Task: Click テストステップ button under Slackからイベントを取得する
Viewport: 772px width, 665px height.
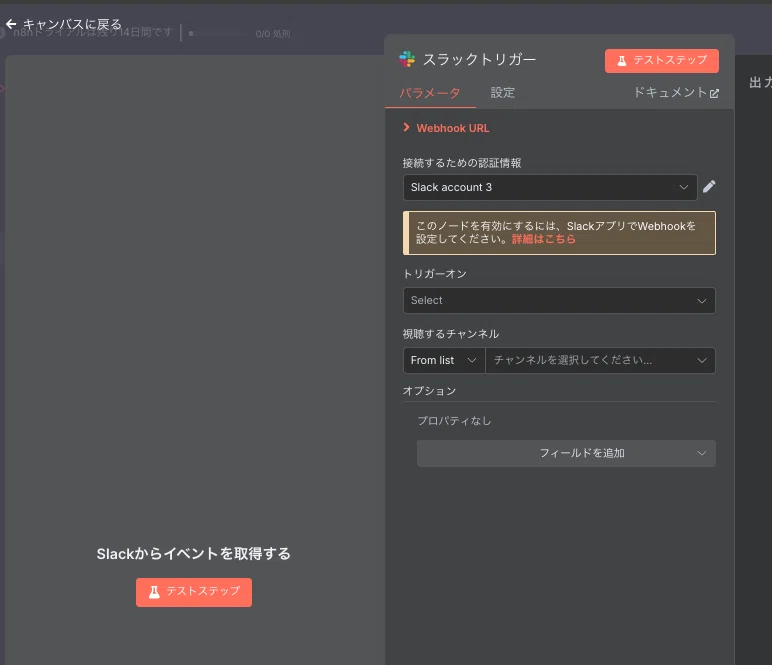Action: click(x=194, y=592)
